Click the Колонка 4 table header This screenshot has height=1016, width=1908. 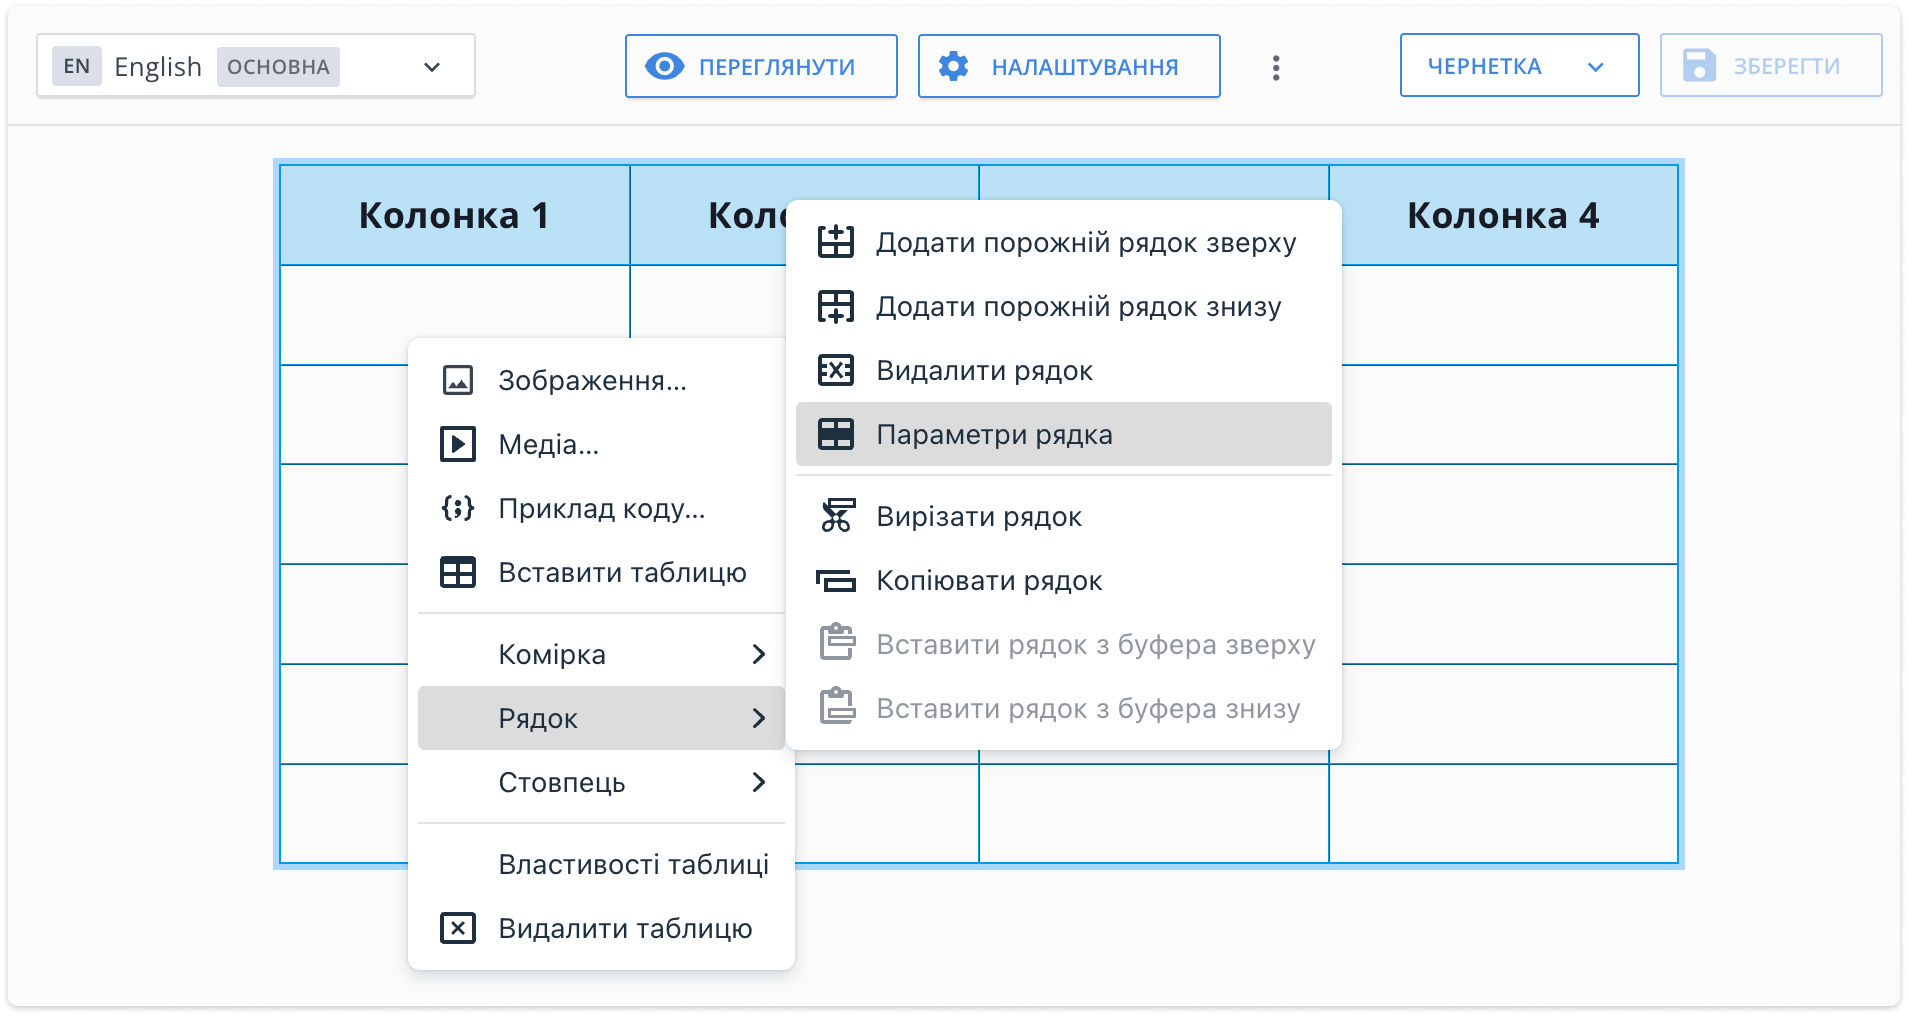pos(1502,215)
